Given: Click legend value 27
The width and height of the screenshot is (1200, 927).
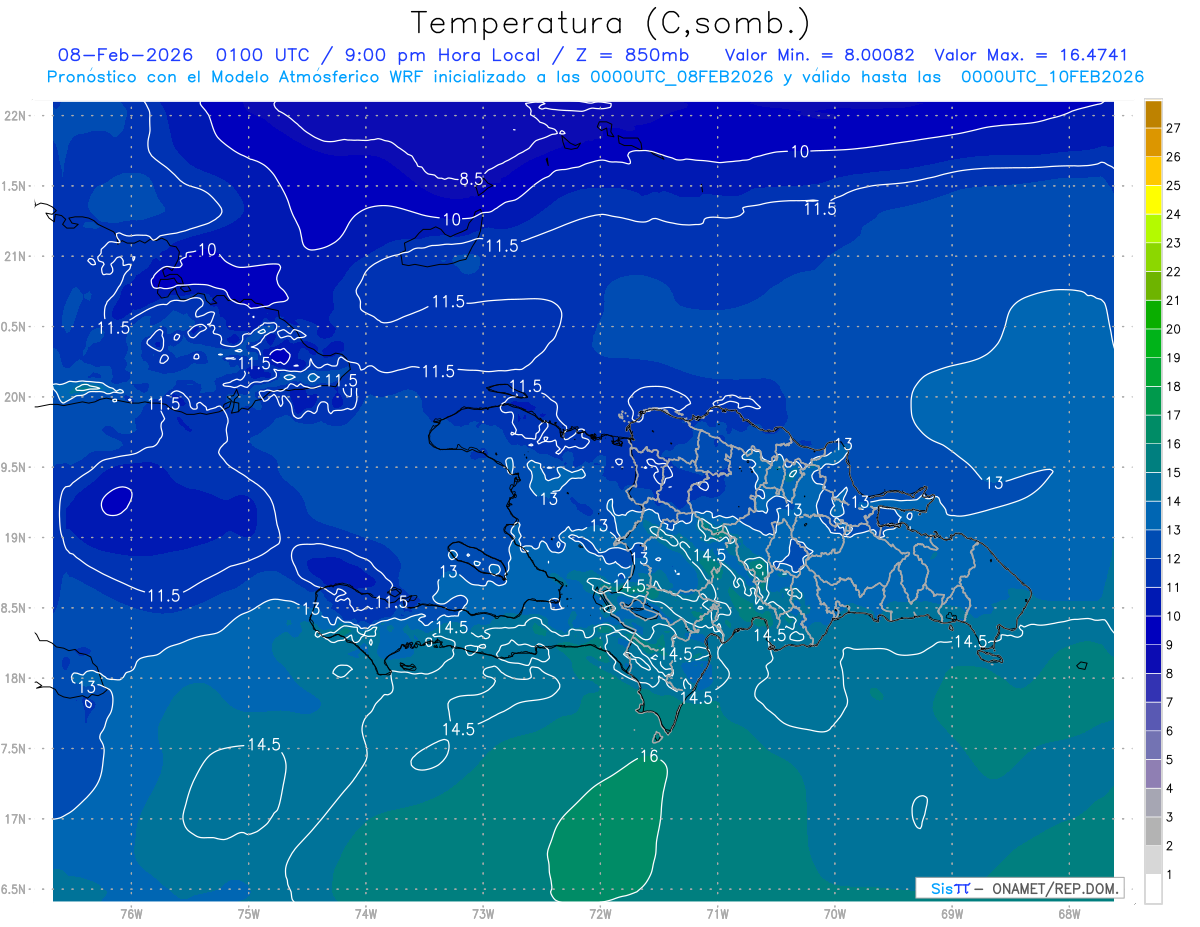Looking at the screenshot, I should tap(1173, 128).
